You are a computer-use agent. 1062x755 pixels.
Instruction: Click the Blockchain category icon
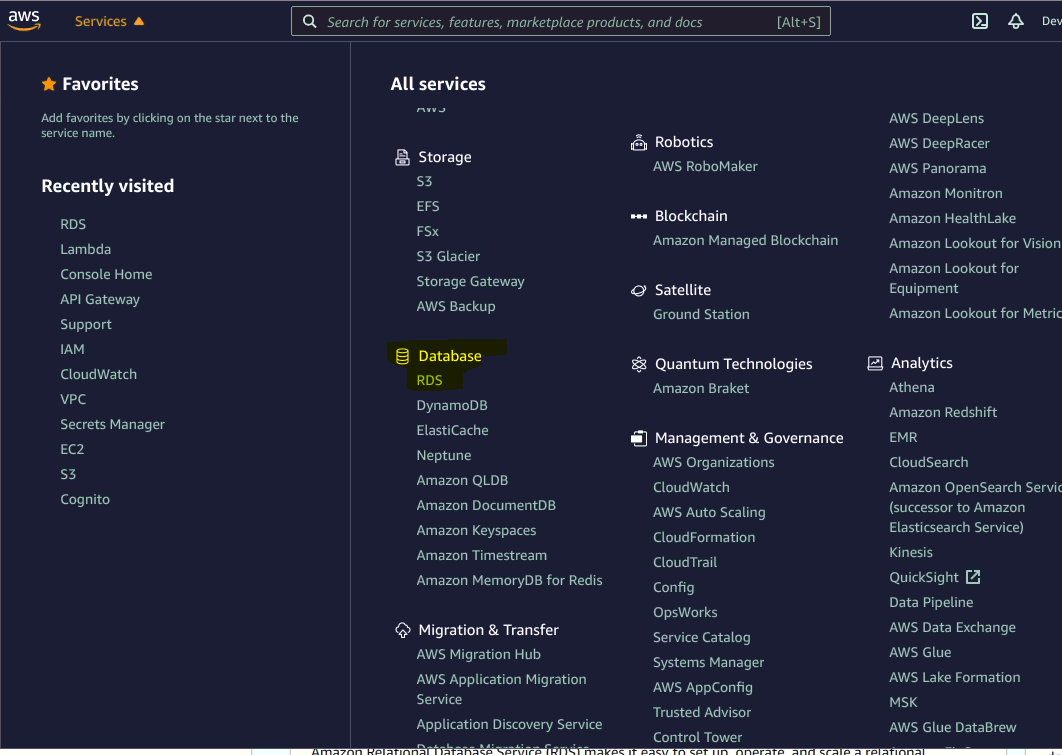[638, 215]
